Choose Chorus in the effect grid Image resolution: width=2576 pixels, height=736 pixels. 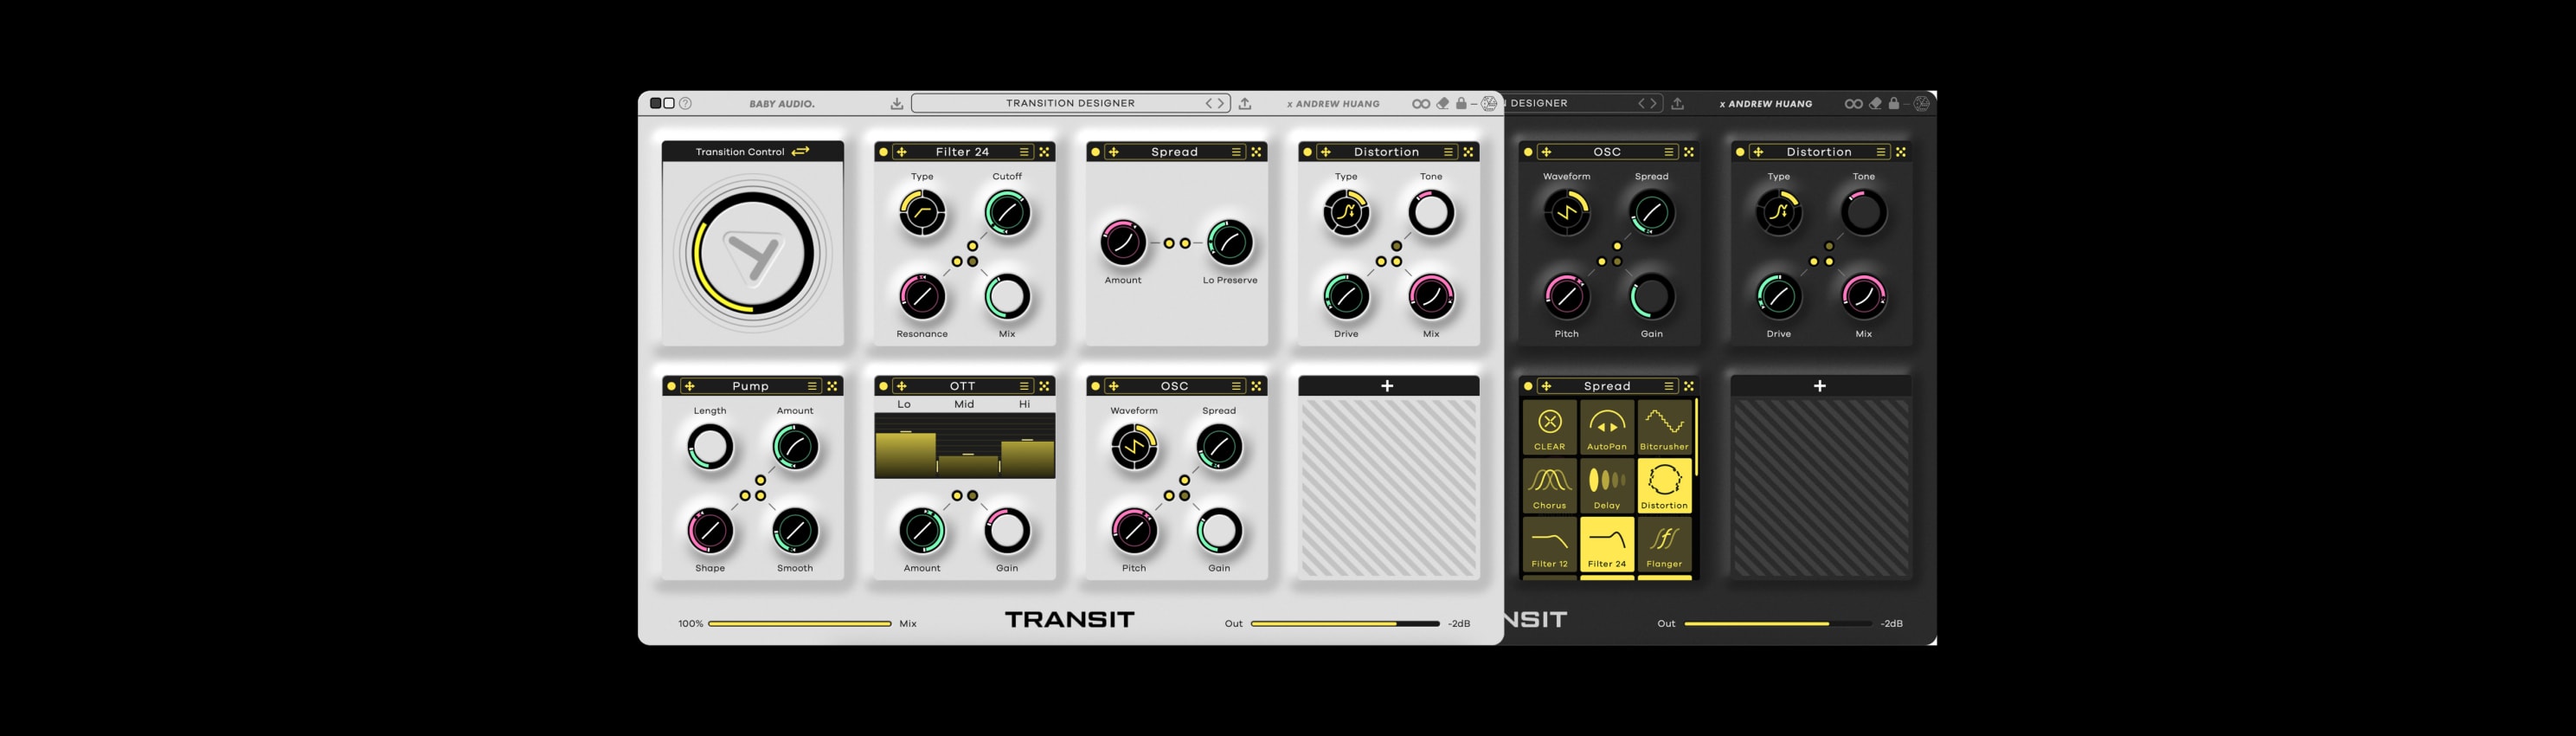point(1550,485)
